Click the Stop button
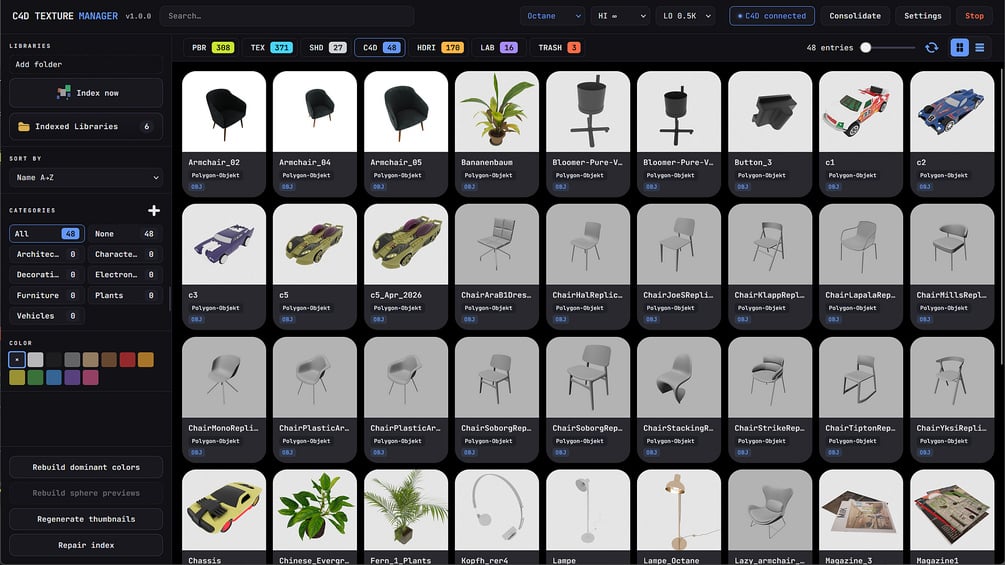This screenshot has width=1005, height=565. click(x=974, y=16)
